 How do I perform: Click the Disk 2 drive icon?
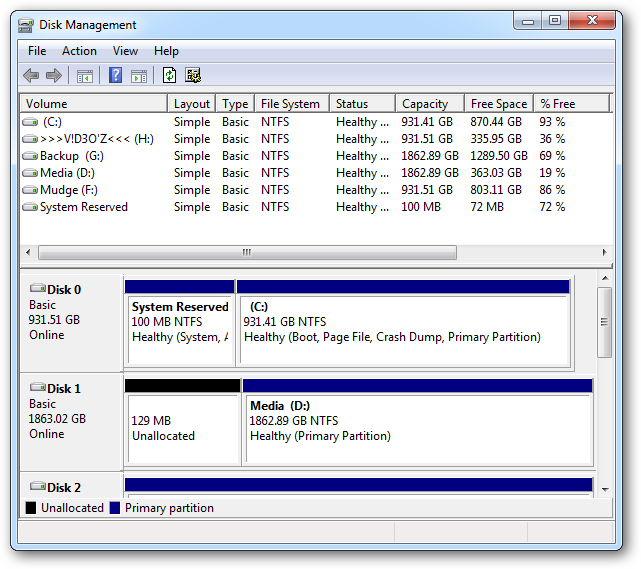tap(38, 486)
